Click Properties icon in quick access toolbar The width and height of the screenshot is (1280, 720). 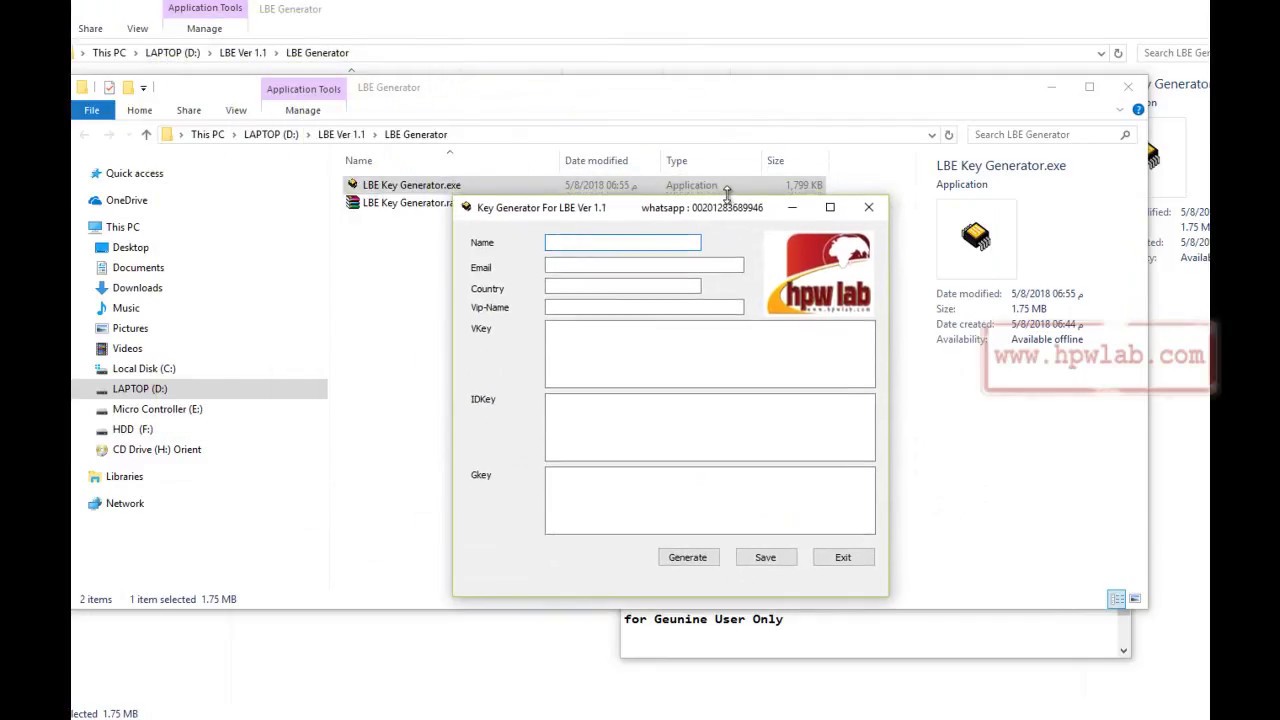coord(109,88)
